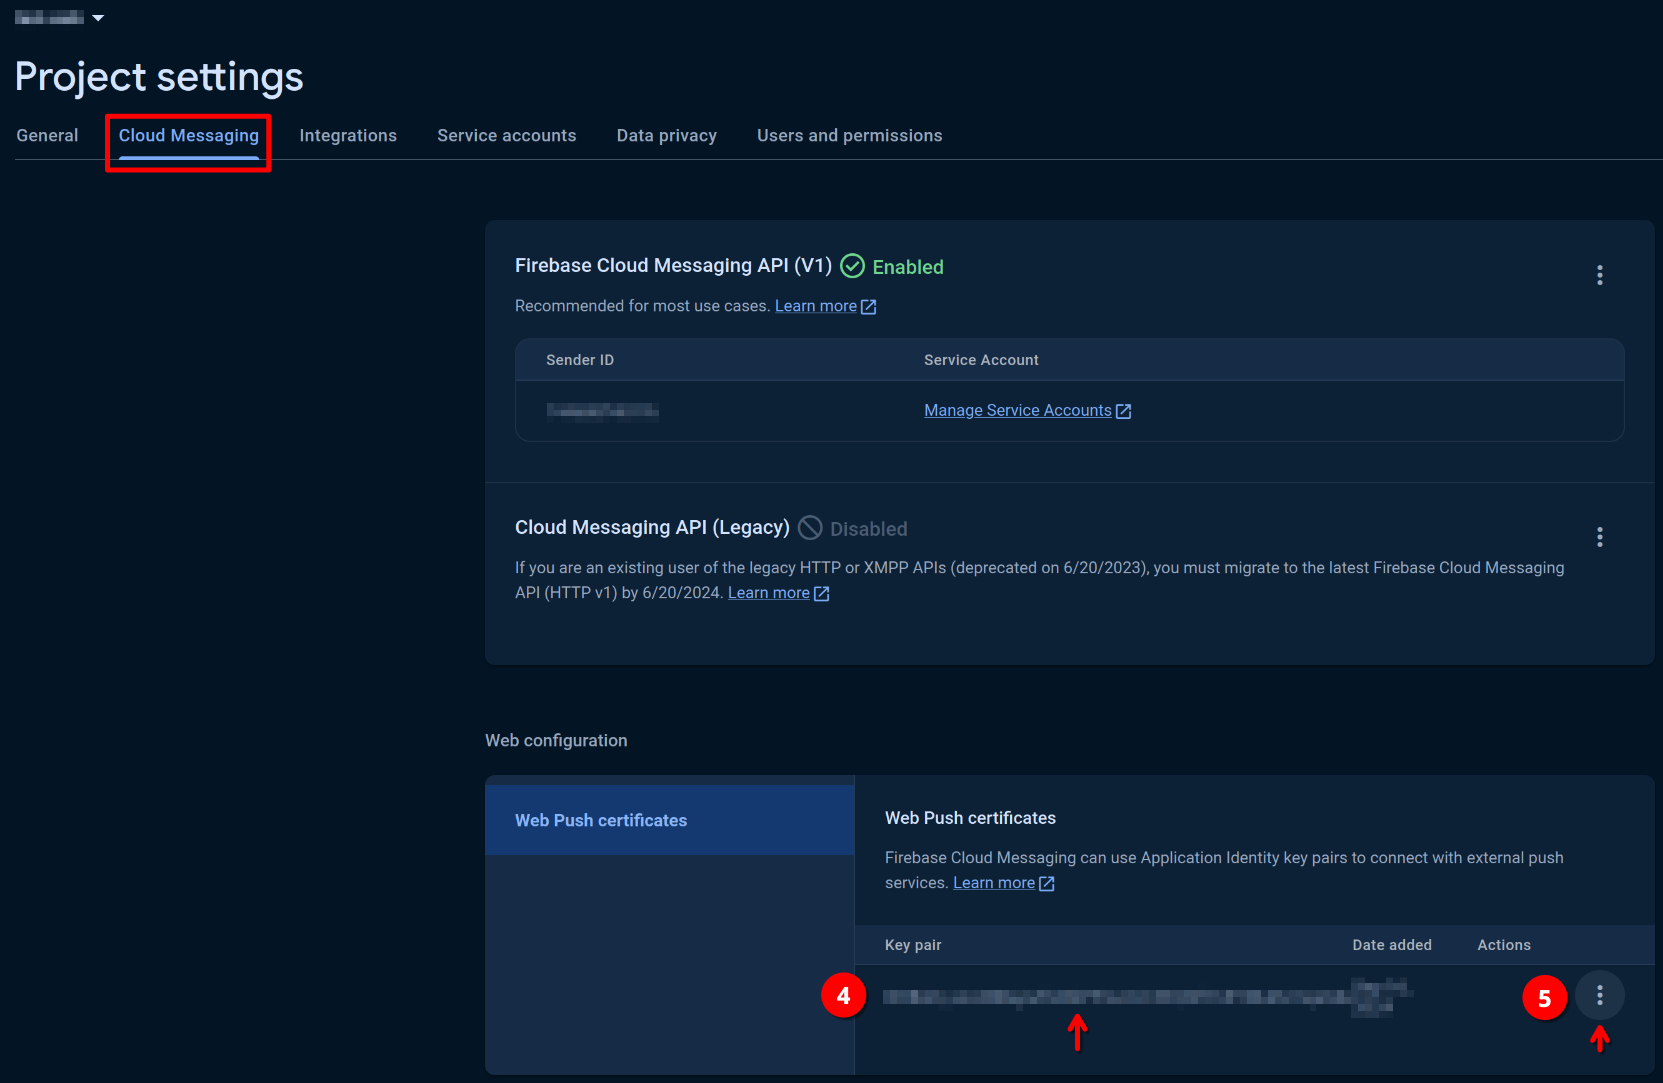
Task: Click the green Enabled checkmark icon
Action: pyautogui.click(x=852, y=266)
